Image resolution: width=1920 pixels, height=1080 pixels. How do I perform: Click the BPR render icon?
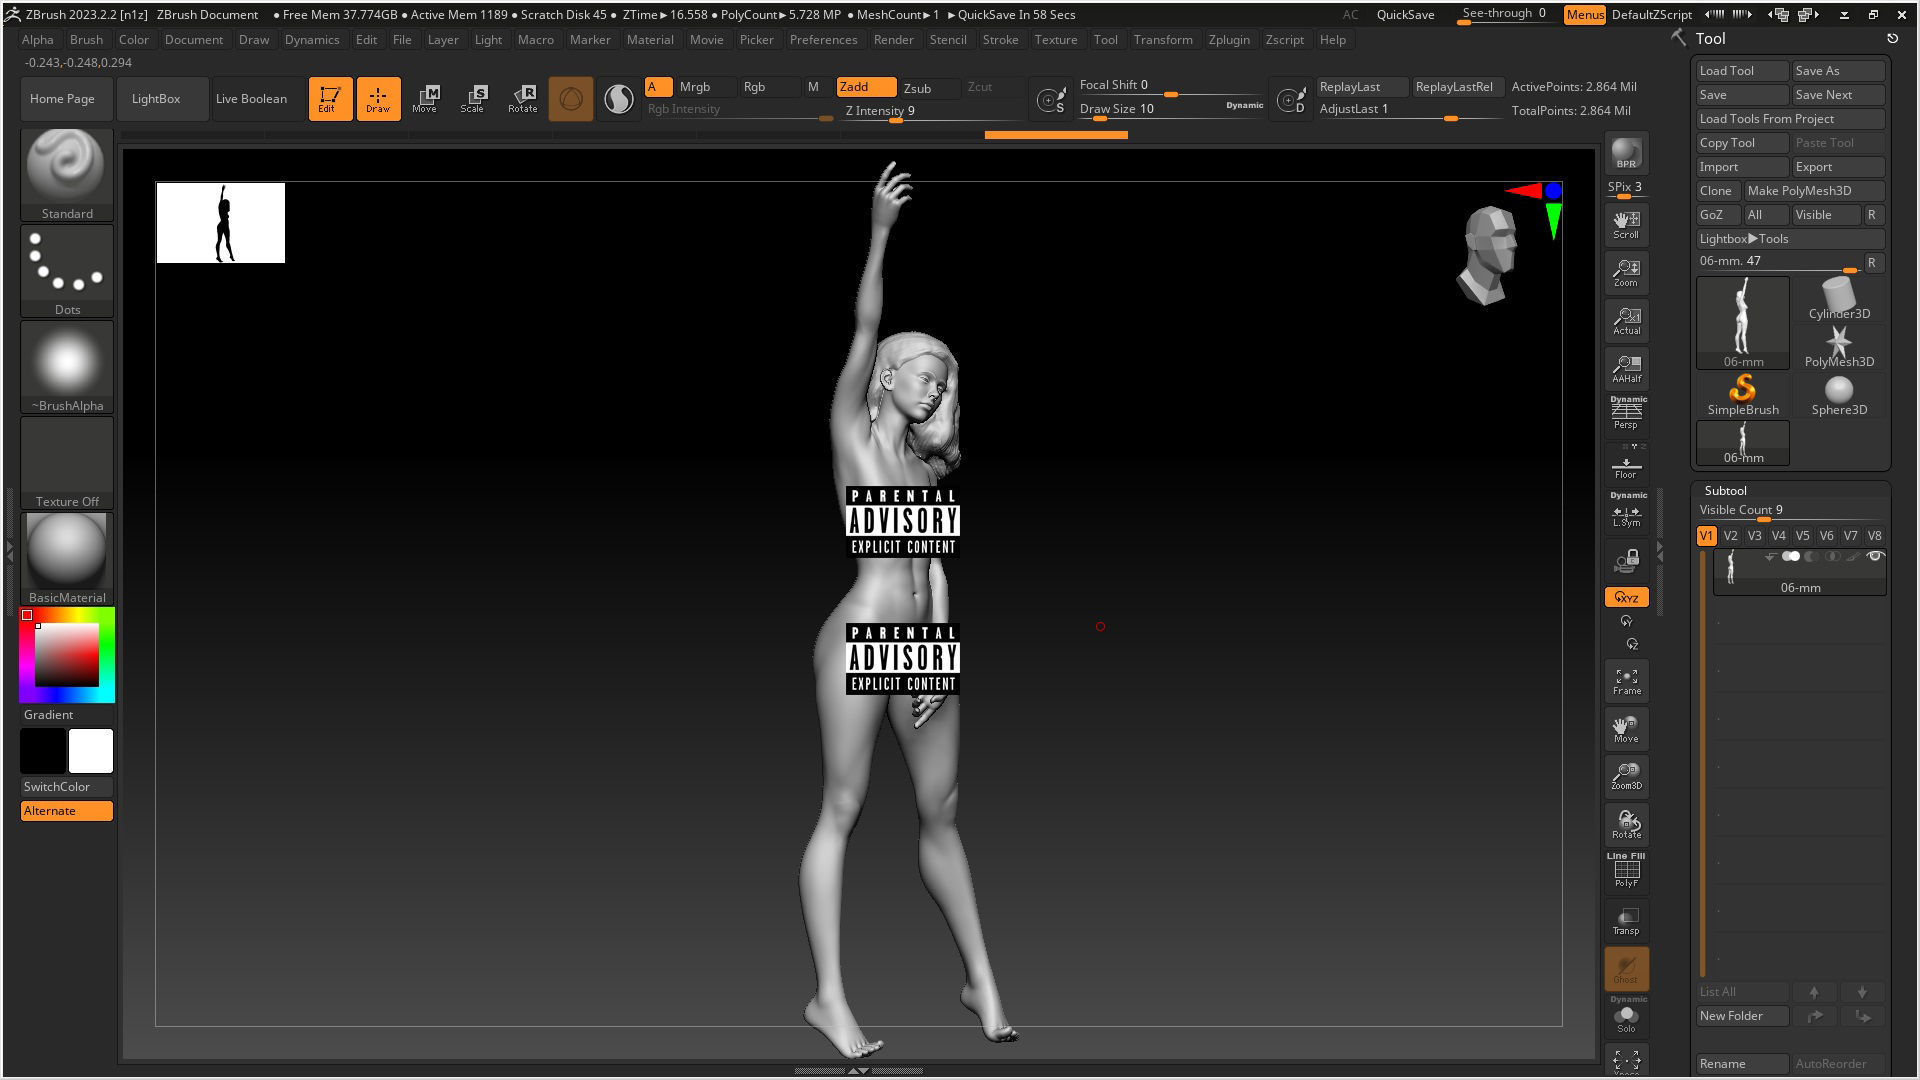click(1626, 153)
